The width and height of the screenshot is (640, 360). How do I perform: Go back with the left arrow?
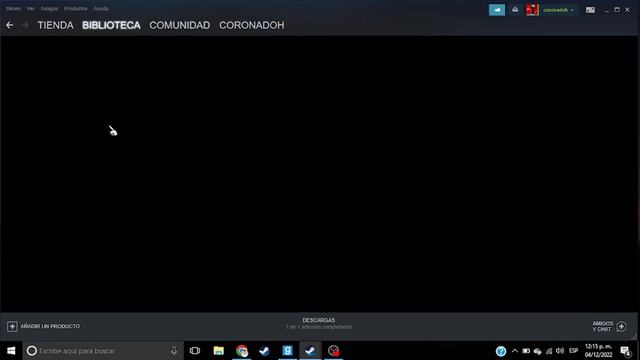coord(9,25)
